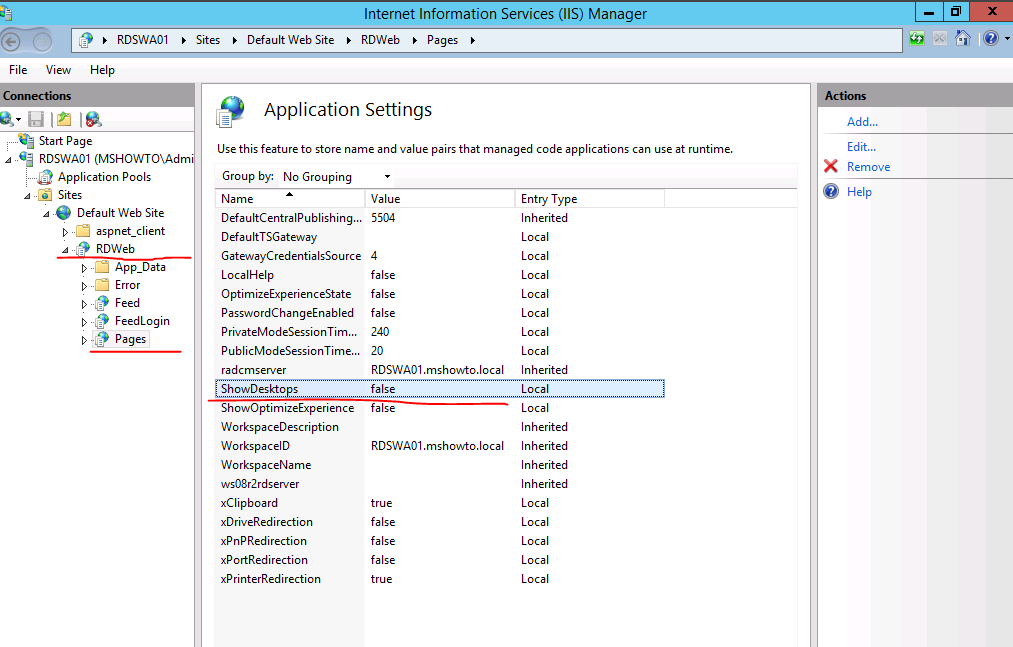Expand the aspnet_client folder node
1013x647 pixels.
pyautogui.click(x=65, y=231)
